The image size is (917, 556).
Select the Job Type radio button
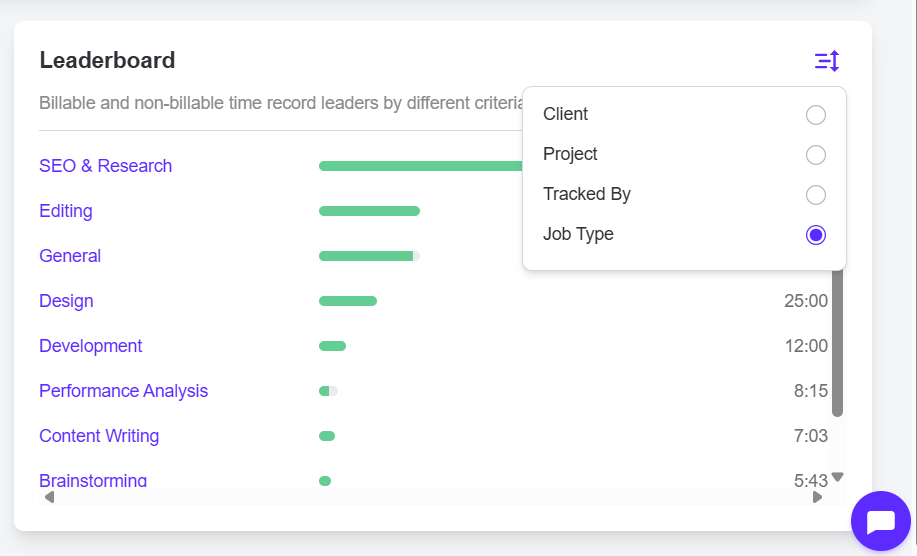(x=816, y=235)
